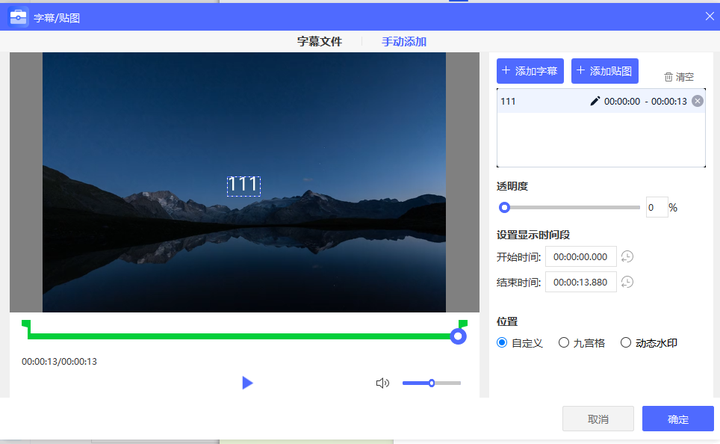Click the 开始时间 input field
This screenshot has width=720, height=444.
click(580, 257)
